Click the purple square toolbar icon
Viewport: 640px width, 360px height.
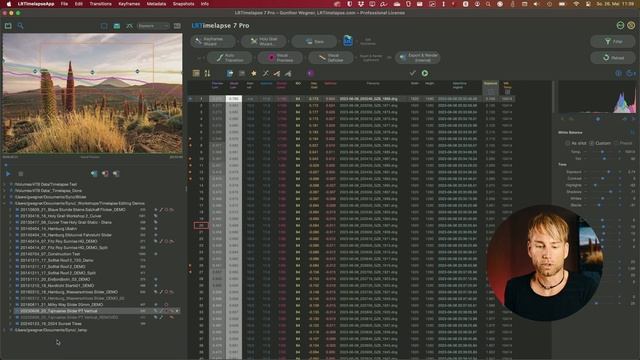click(311, 73)
